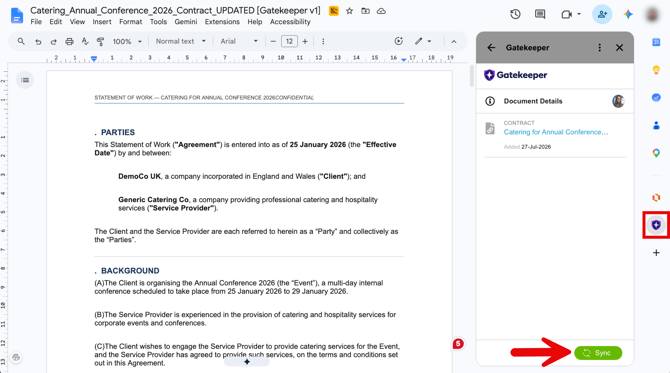The height and width of the screenshot is (373, 670).
Task: Decrease the font size
Action: 273,41
